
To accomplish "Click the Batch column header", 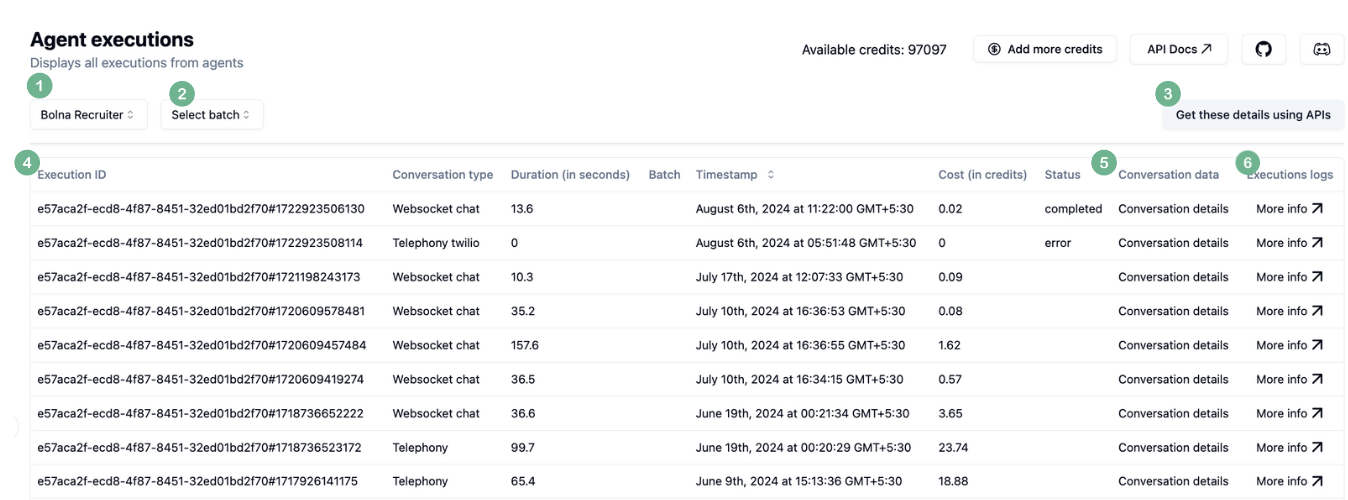I will pos(664,175).
